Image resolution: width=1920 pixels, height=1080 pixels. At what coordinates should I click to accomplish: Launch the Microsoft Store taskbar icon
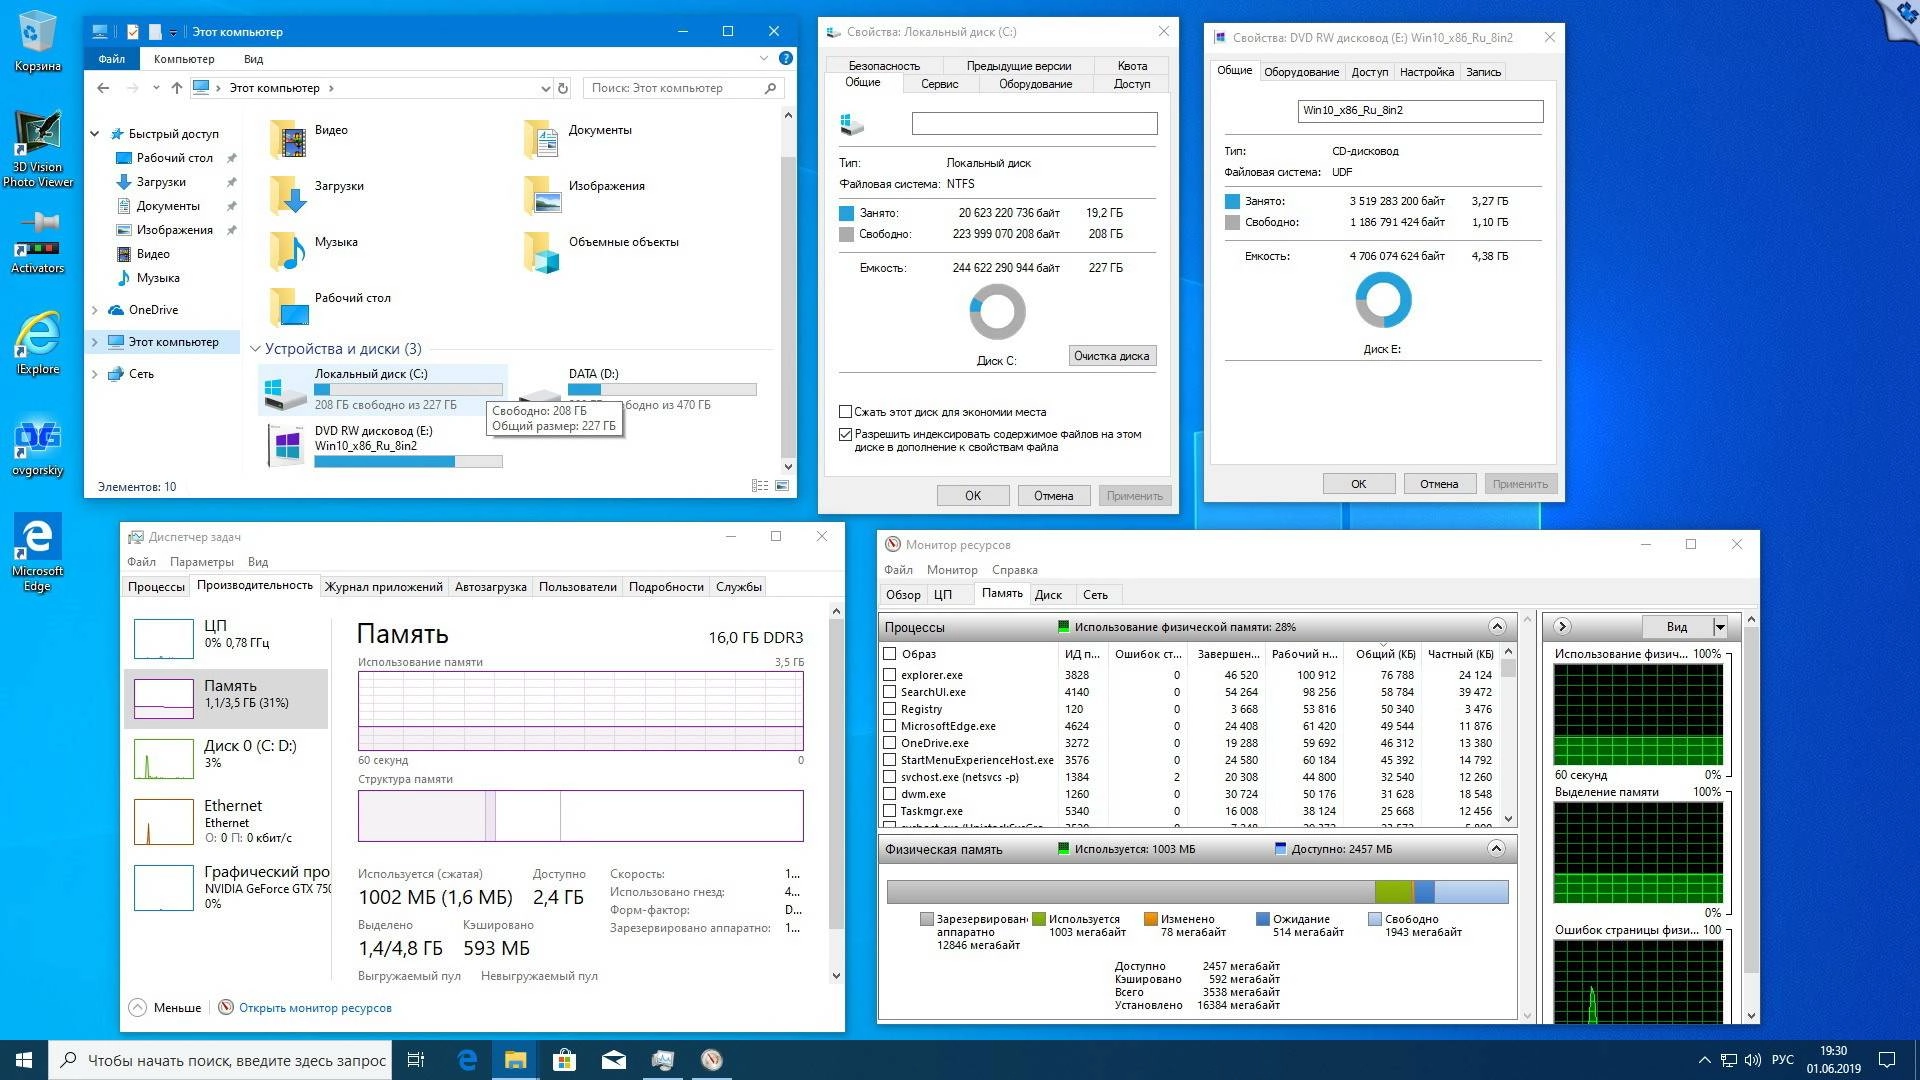click(x=564, y=1059)
